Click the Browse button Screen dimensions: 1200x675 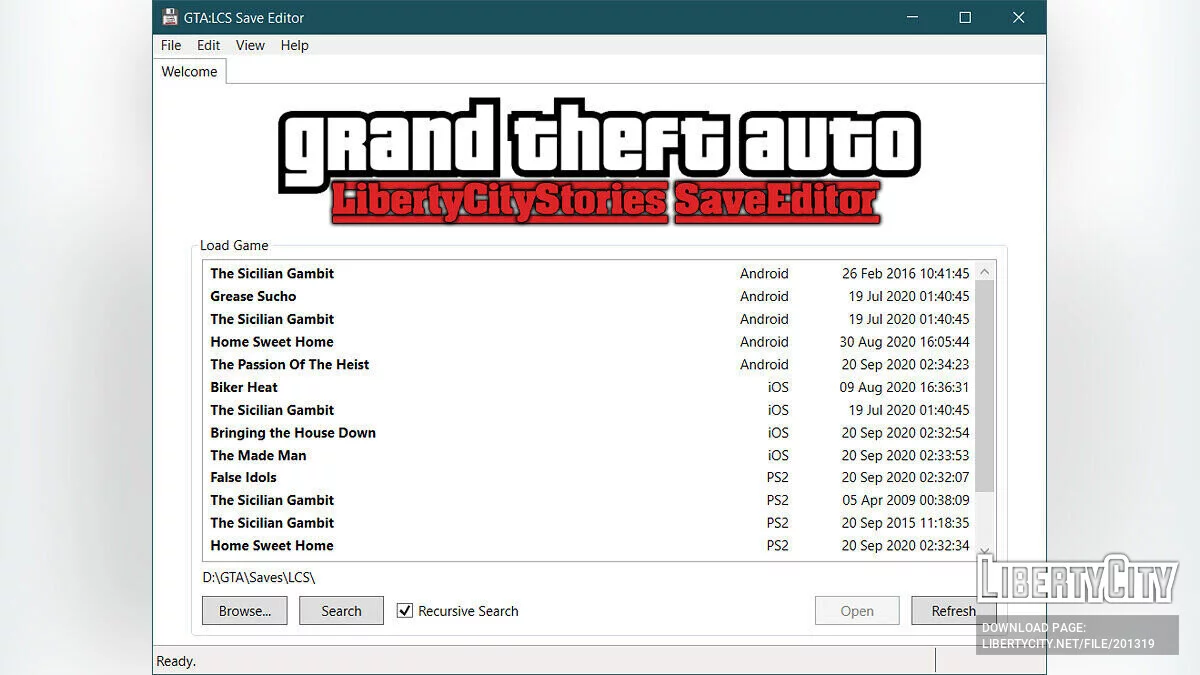click(x=244, y=610)
